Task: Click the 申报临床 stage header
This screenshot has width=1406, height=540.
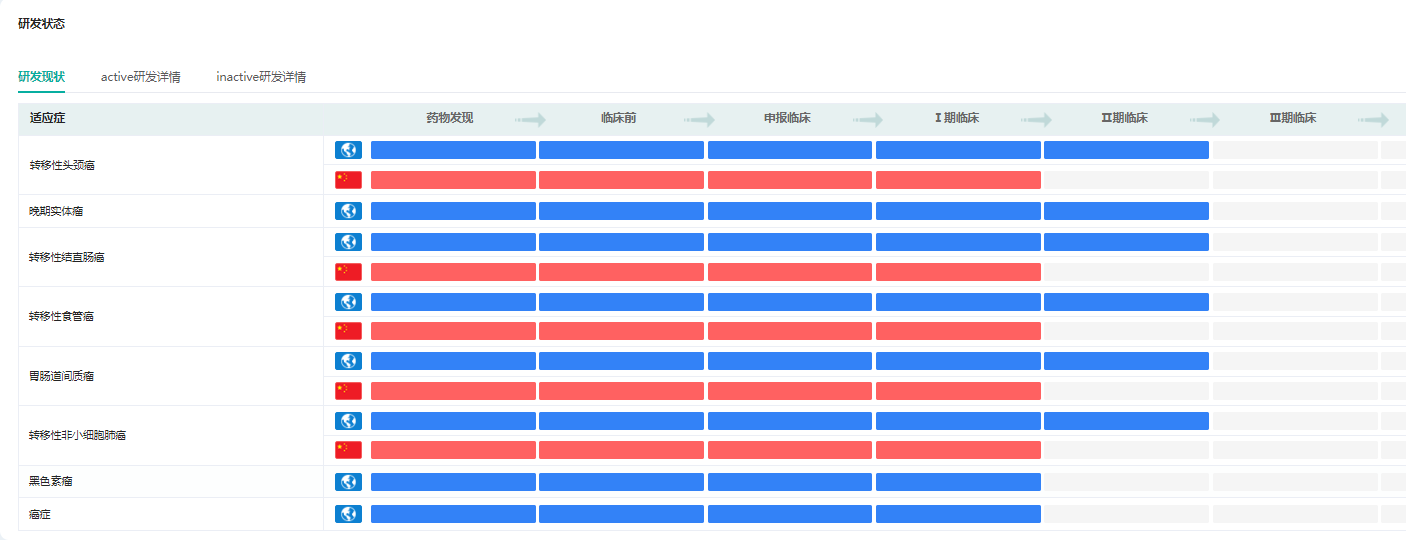Action: click(787, 118)
